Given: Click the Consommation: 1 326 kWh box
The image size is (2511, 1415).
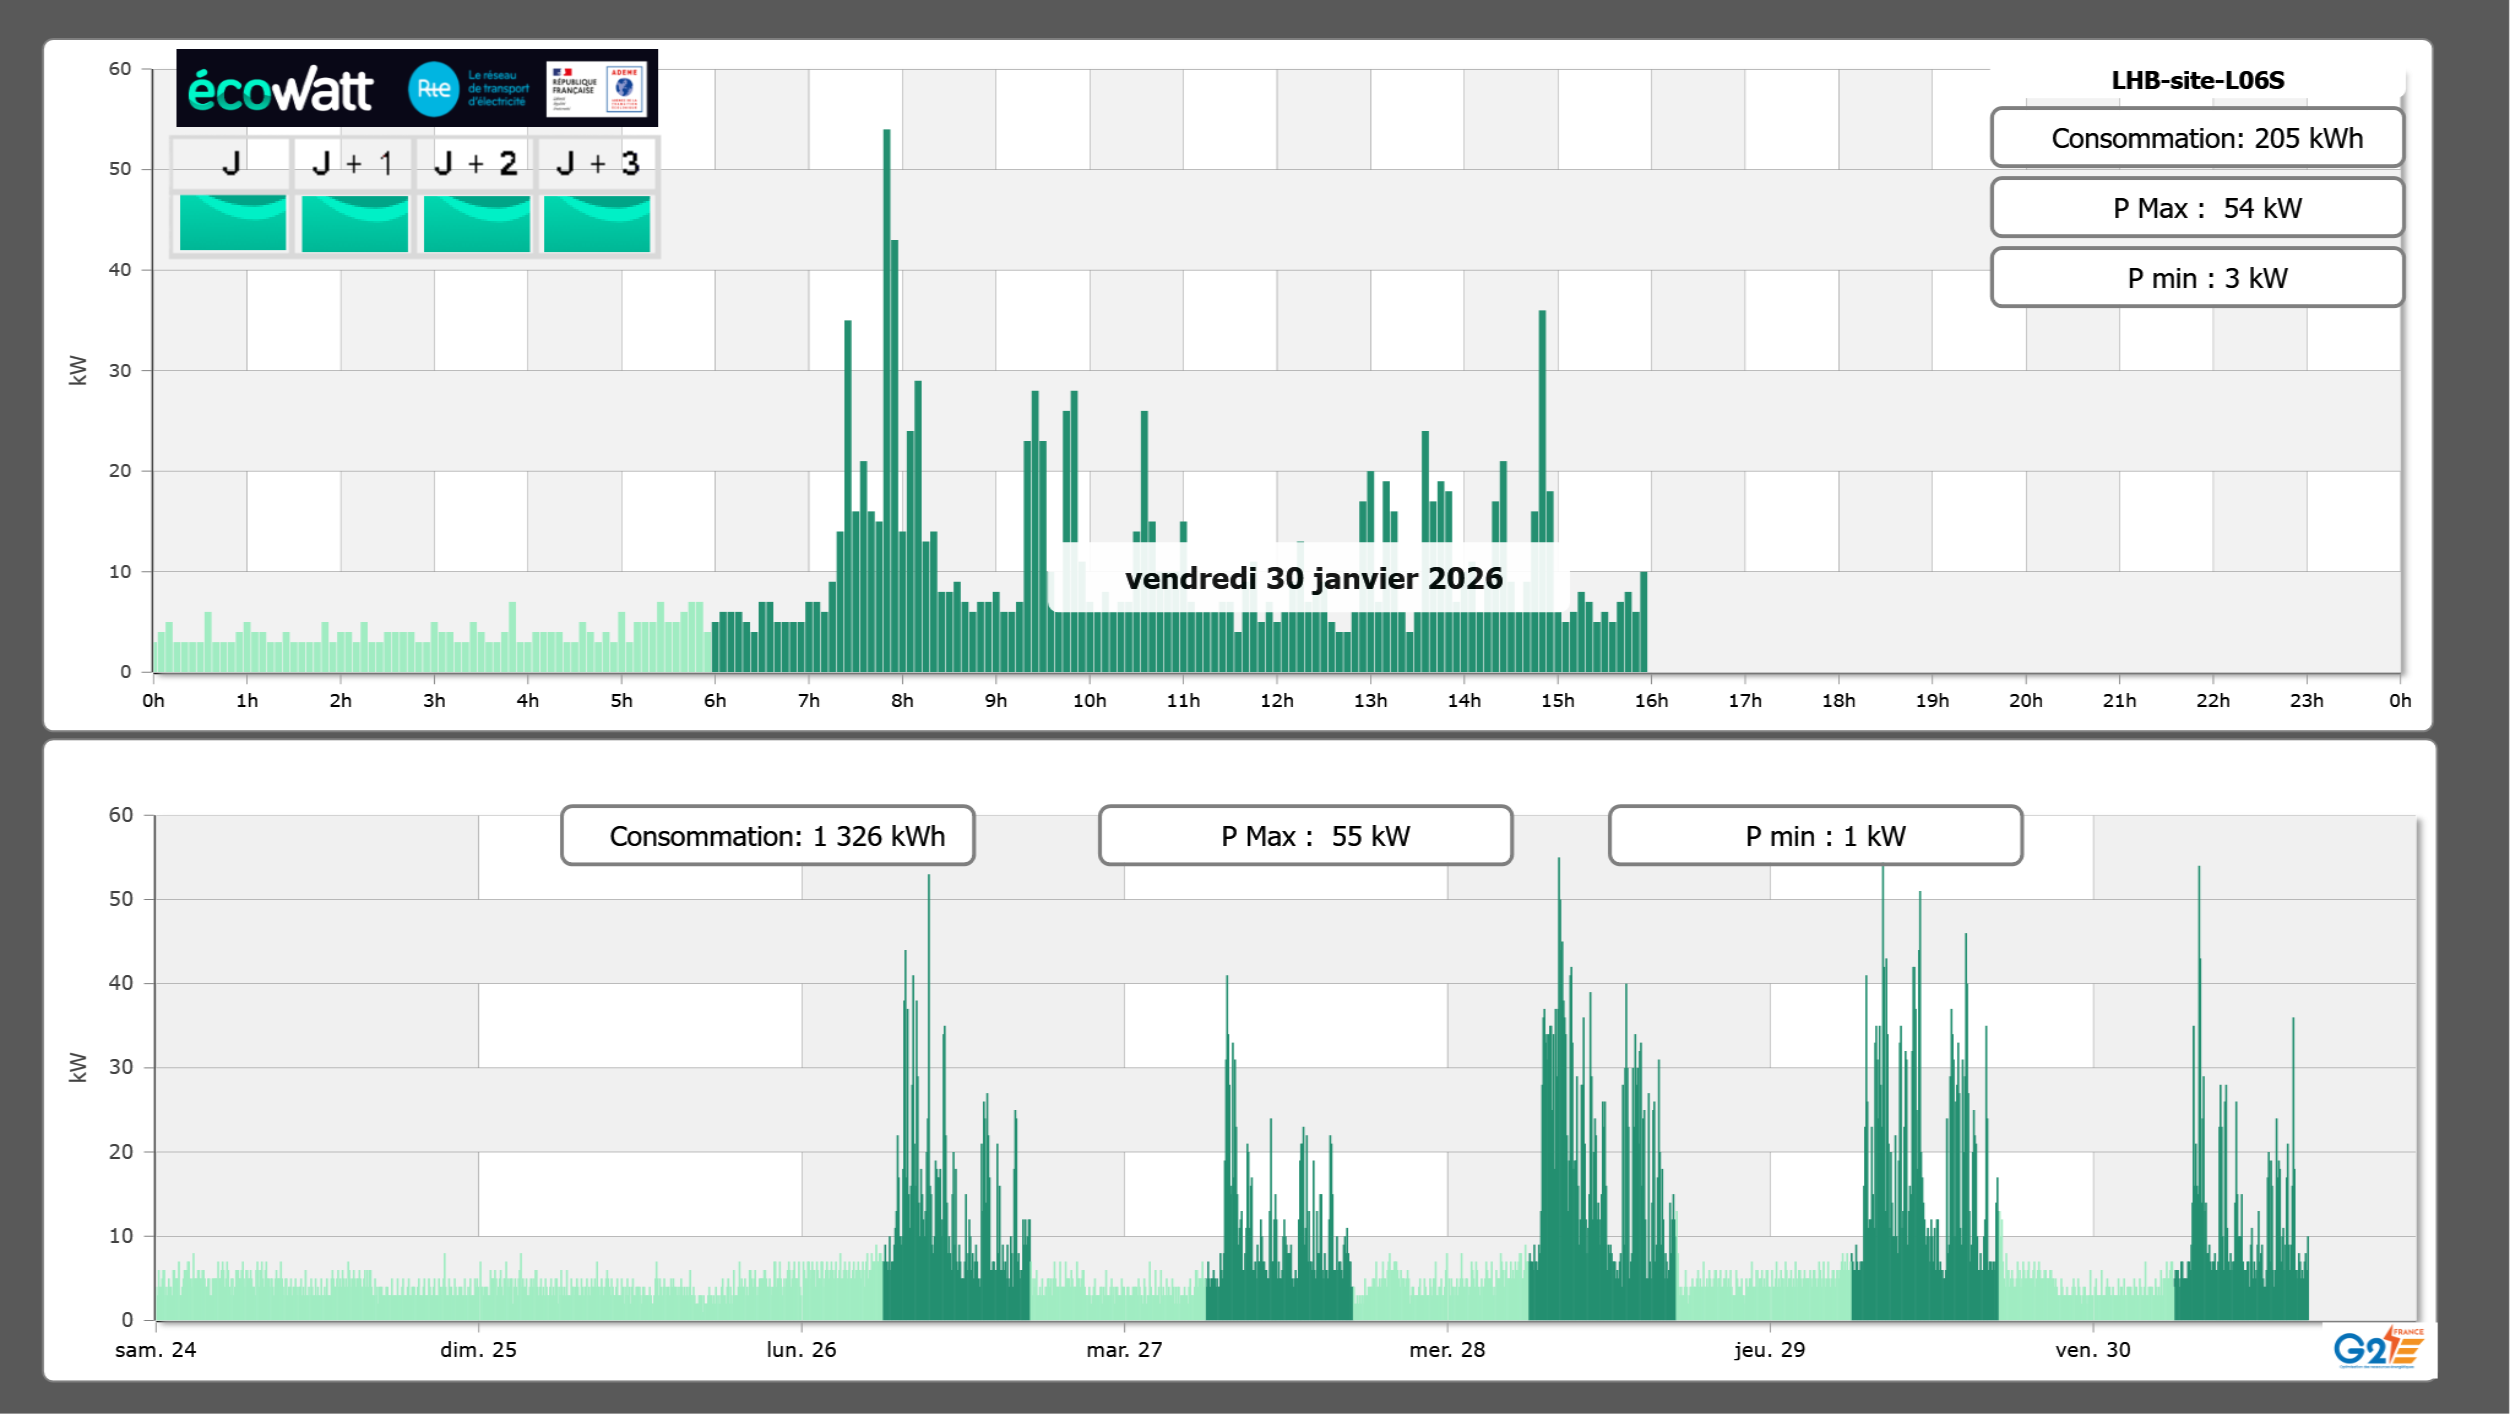Looking at the screenshot, I should point(767,836).
